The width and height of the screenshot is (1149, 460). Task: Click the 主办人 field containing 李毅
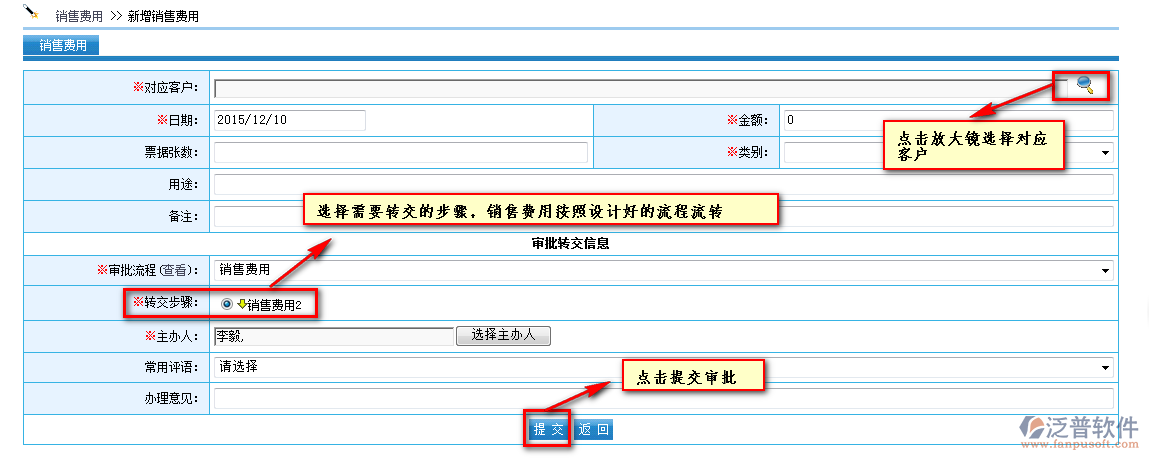(x=334, y=335)
